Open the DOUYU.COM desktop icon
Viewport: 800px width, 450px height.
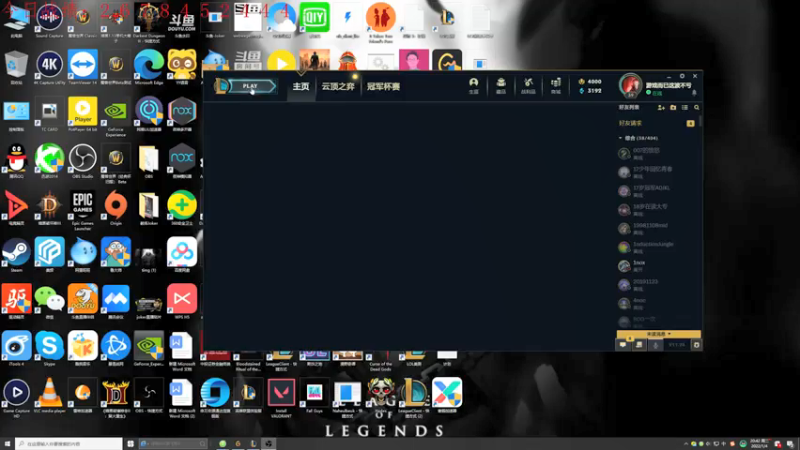182,21
